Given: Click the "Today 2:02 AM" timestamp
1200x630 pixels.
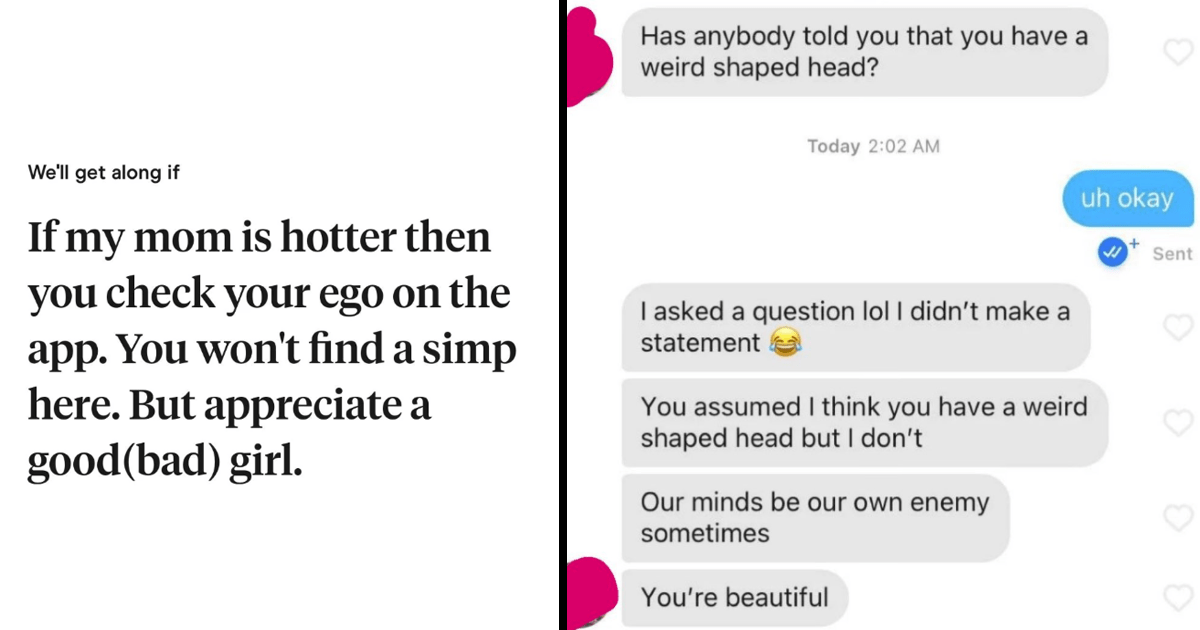Looking at the screenshot, I should coord(873,146).
